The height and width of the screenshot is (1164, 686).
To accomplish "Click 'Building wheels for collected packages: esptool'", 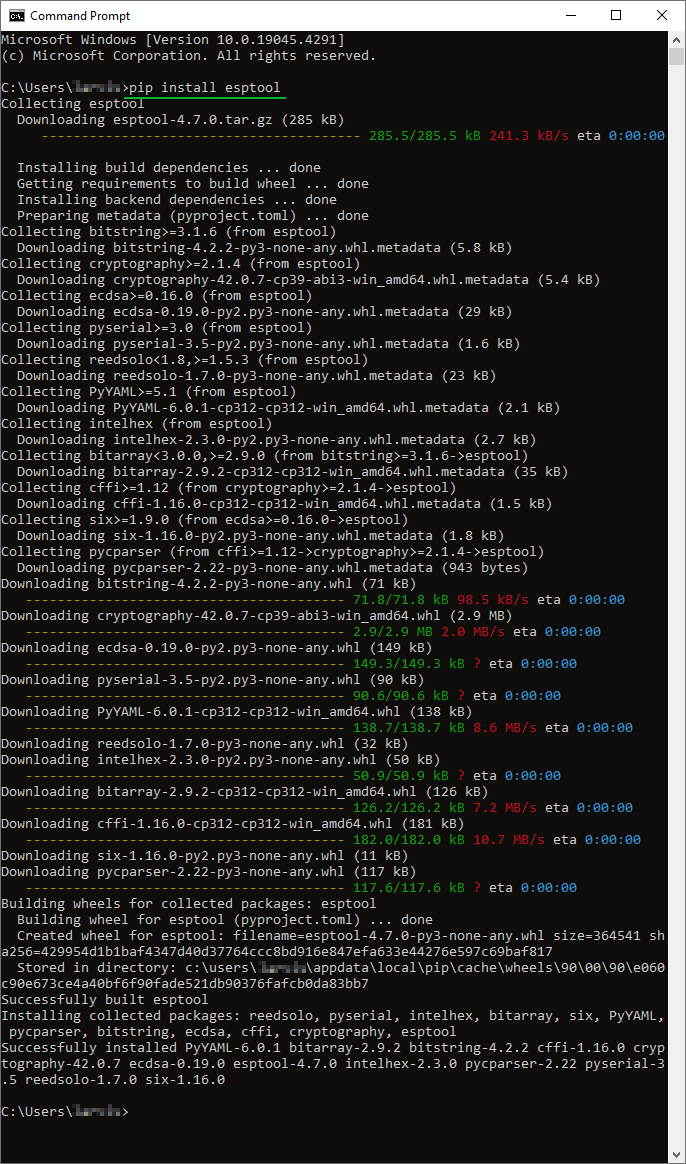I will tap(189, 903).
